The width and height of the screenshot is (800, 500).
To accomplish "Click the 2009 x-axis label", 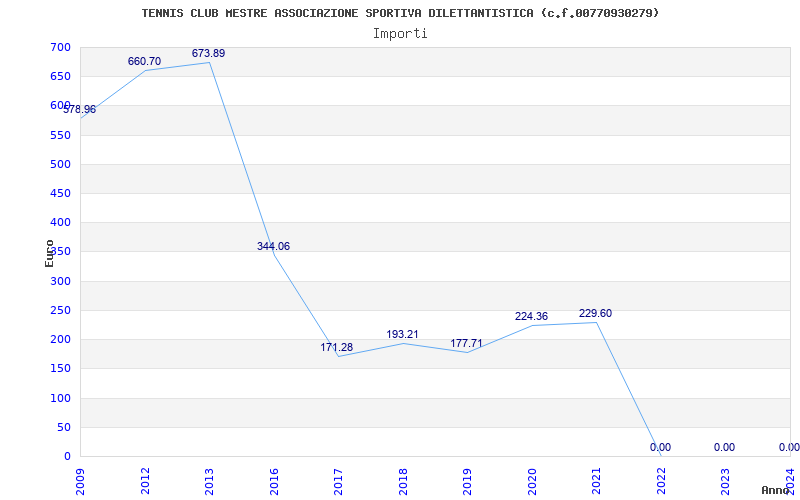I will click(x=81, y=482).
